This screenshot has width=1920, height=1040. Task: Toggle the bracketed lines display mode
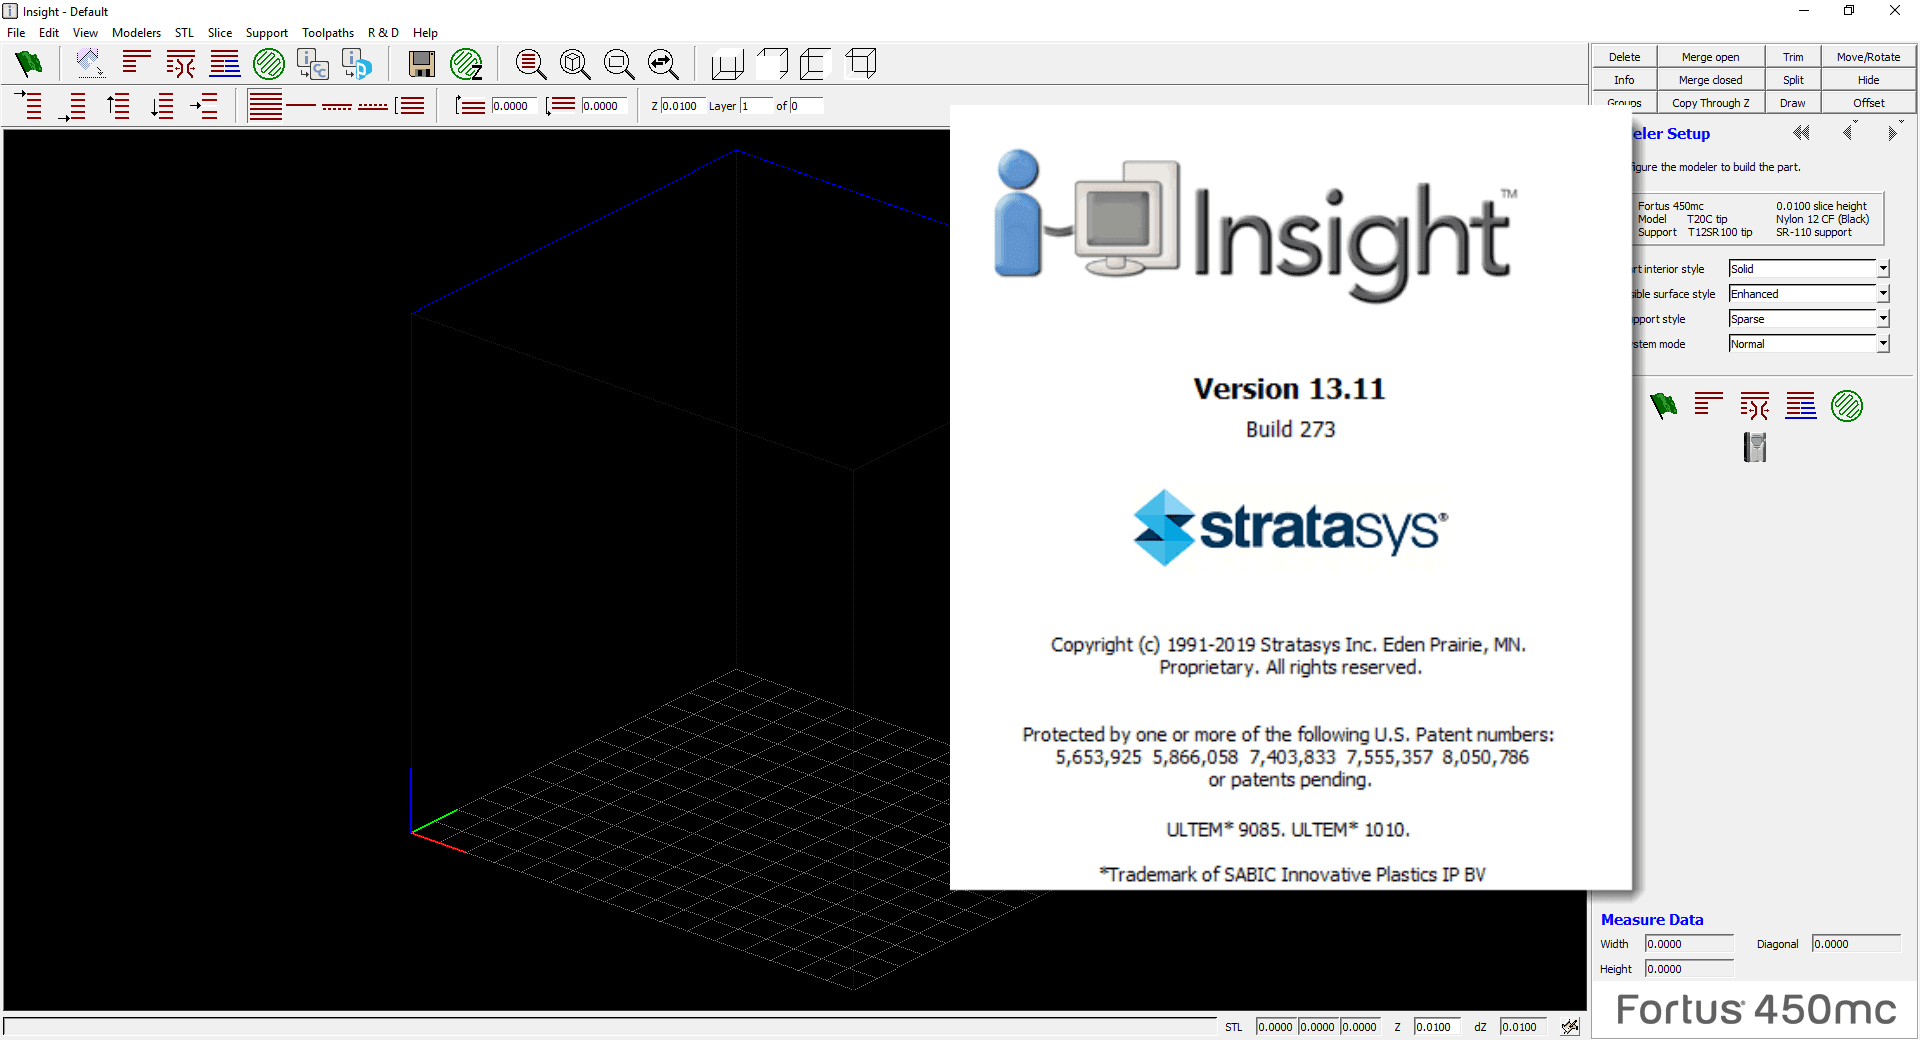410,106
